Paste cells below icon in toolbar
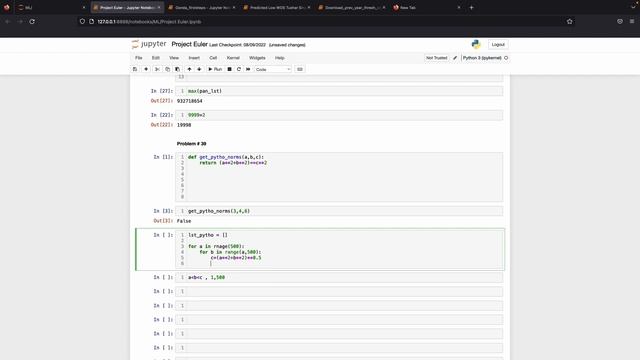Viewport: 640px width, 360px height. click(x=177, y=69)
